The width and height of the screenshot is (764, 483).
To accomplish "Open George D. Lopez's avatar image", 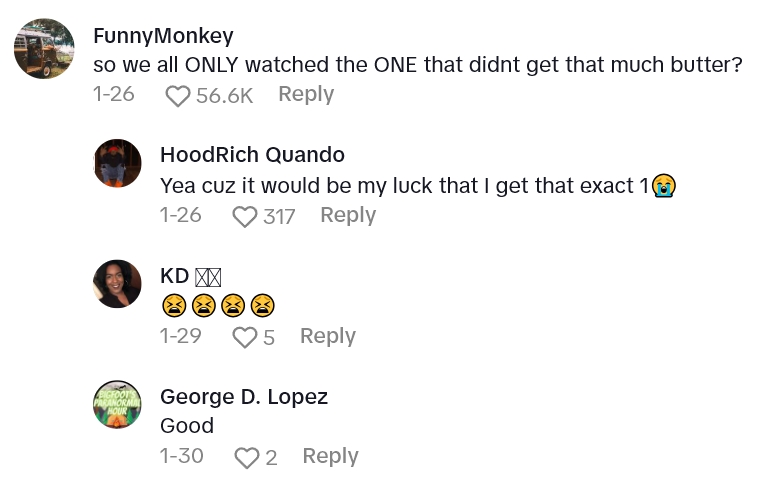I will 117,404.
